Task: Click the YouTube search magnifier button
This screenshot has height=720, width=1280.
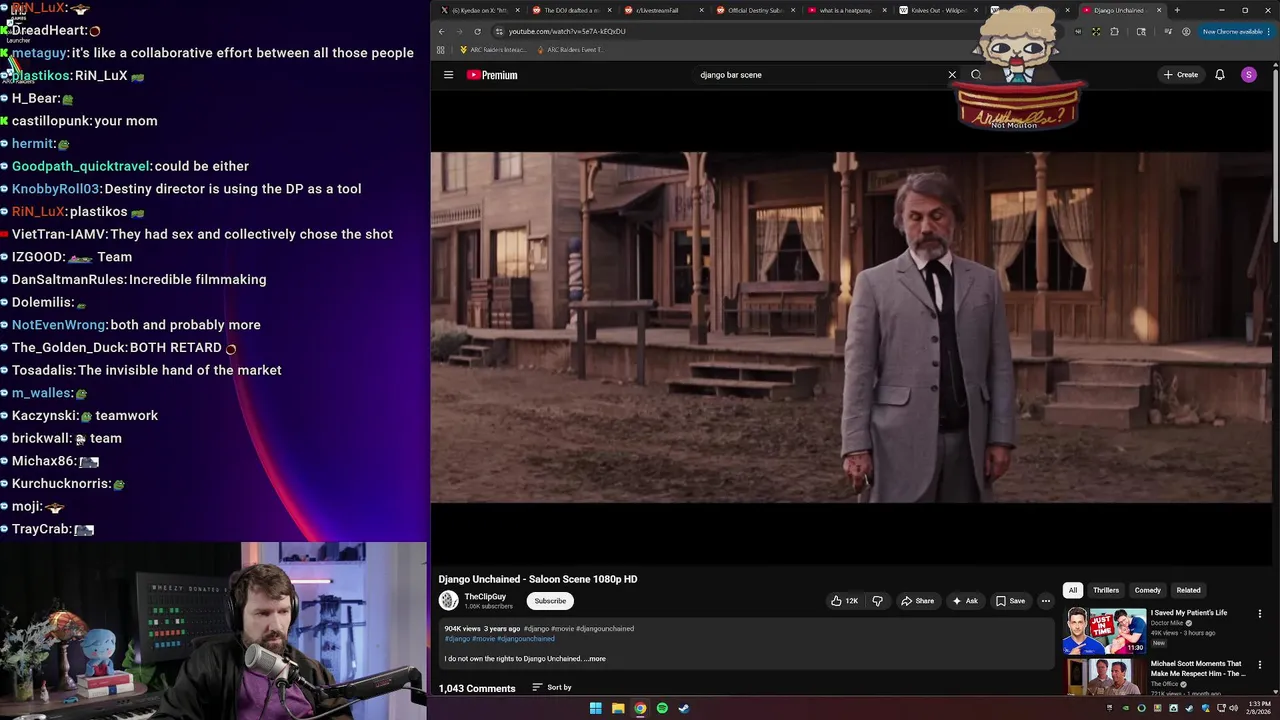Action: point(976,75)
